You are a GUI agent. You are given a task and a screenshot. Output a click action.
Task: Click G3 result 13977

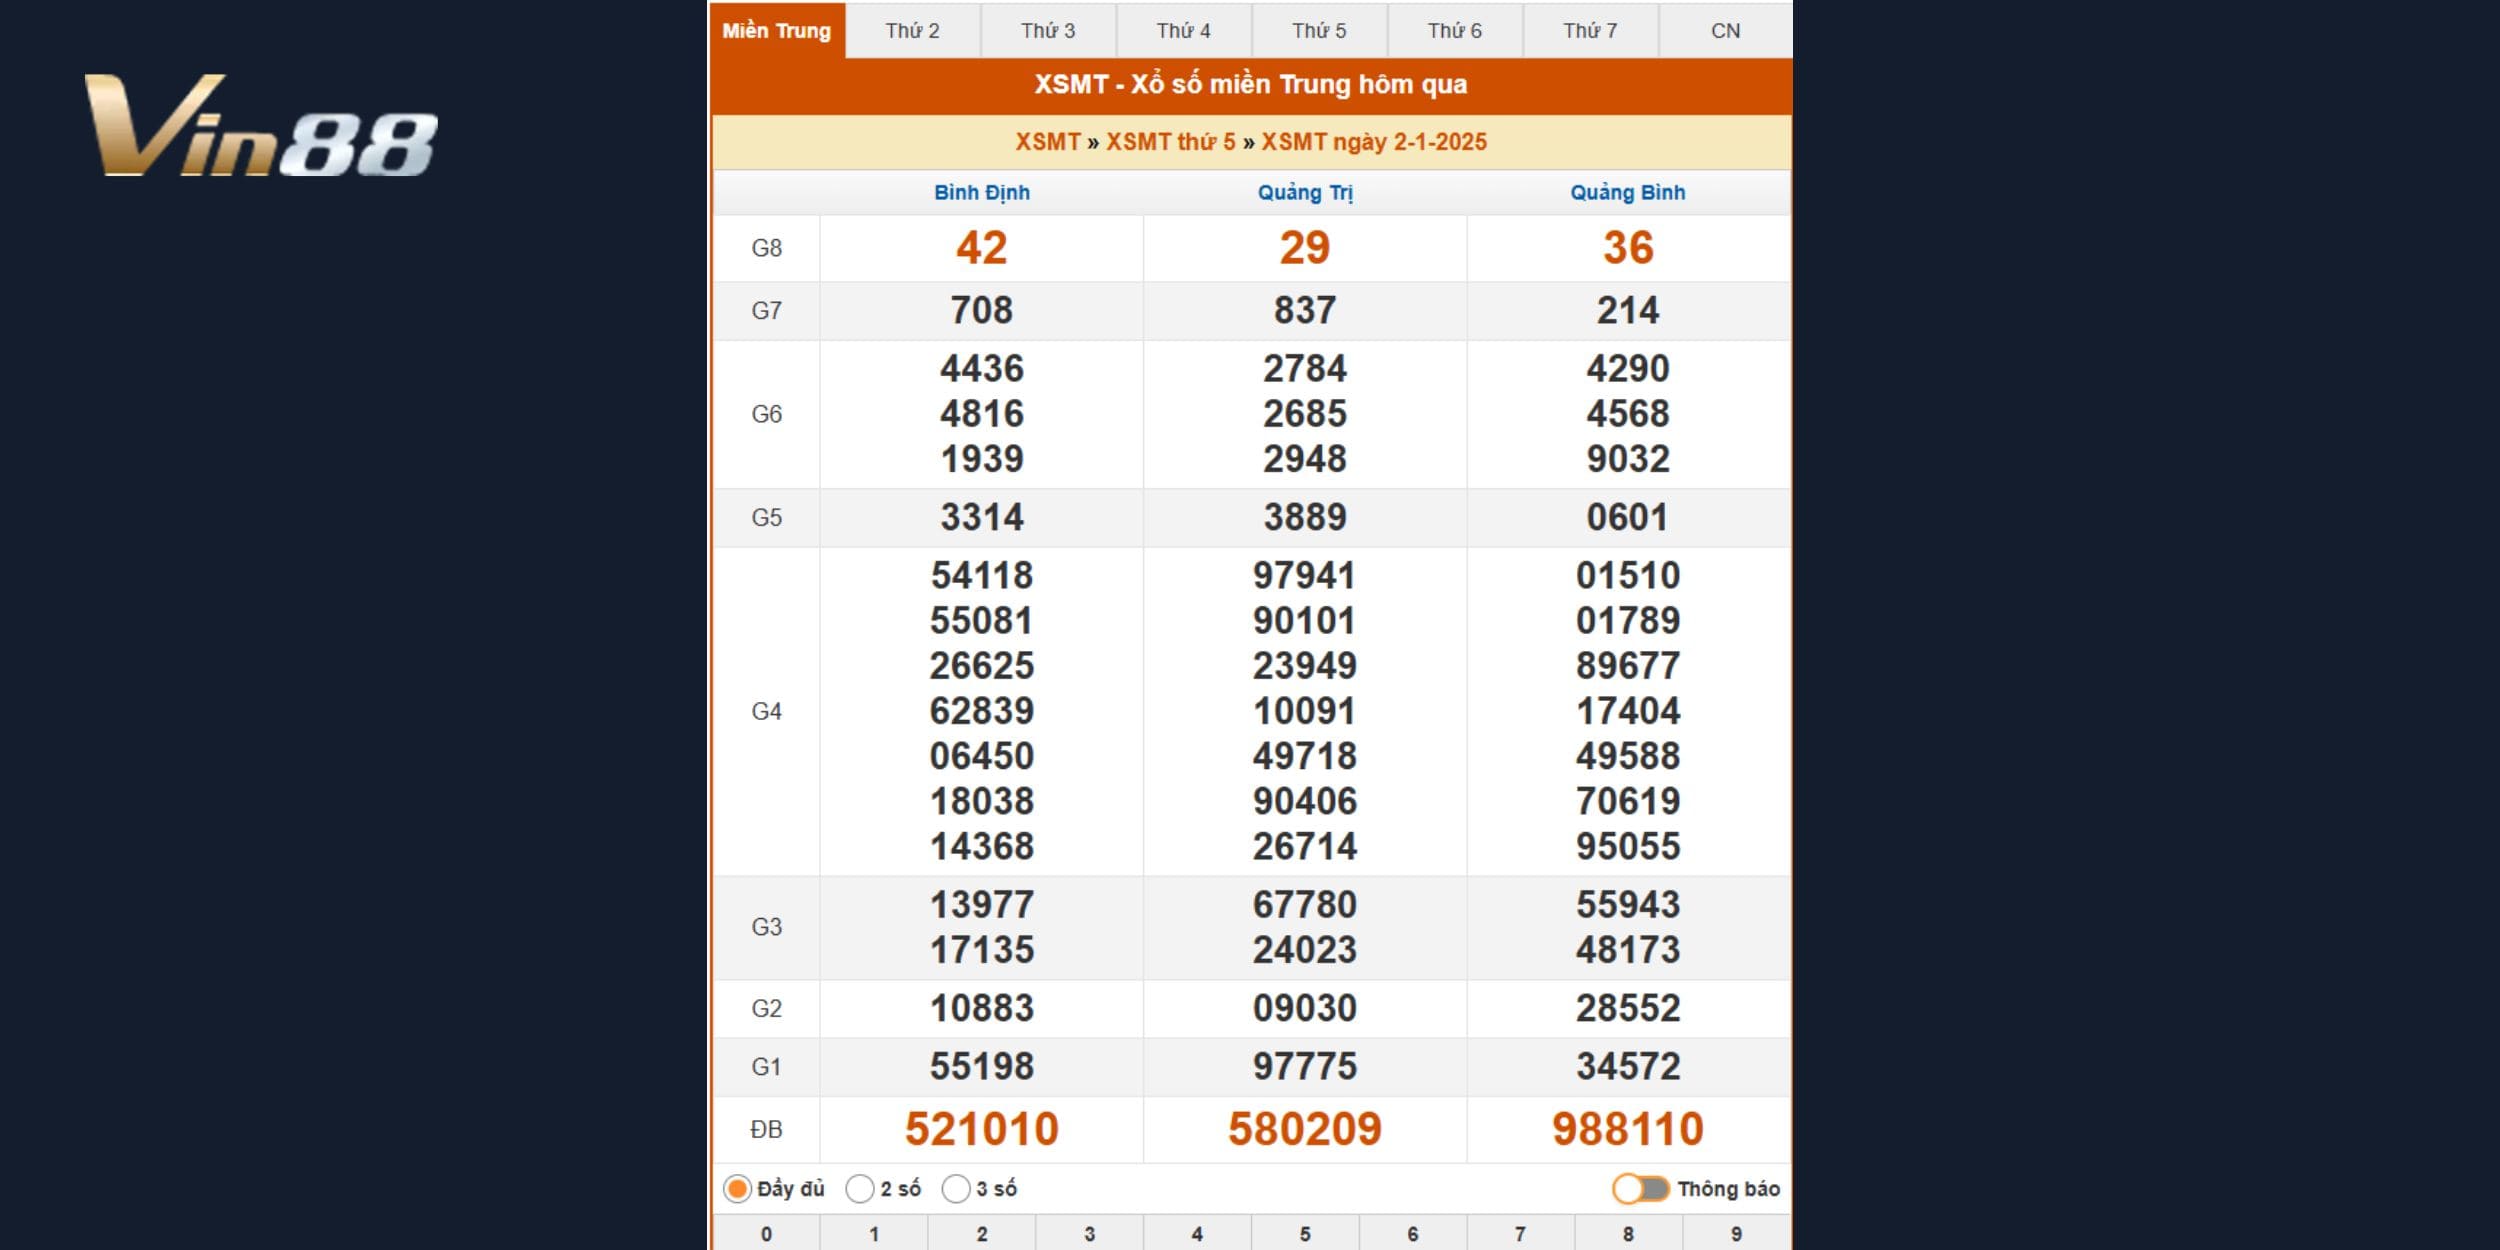coord(982,906)
